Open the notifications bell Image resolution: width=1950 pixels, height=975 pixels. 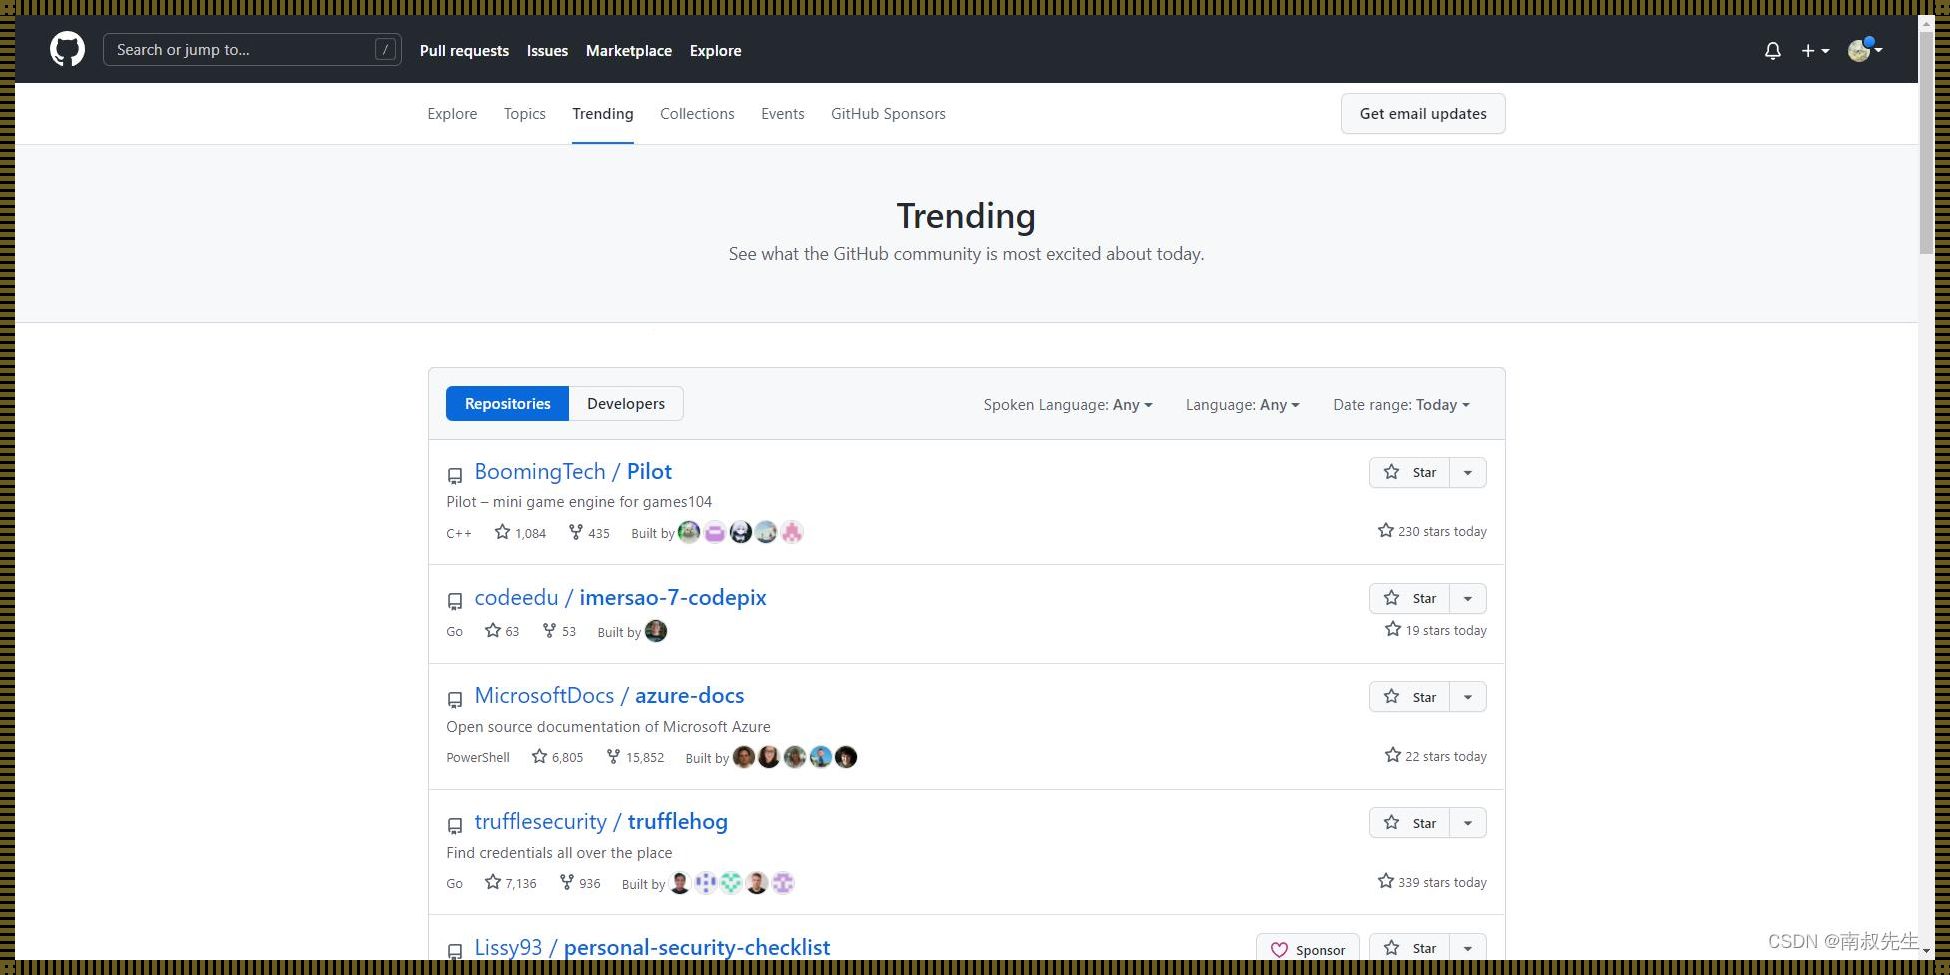tap(1773, 50)
